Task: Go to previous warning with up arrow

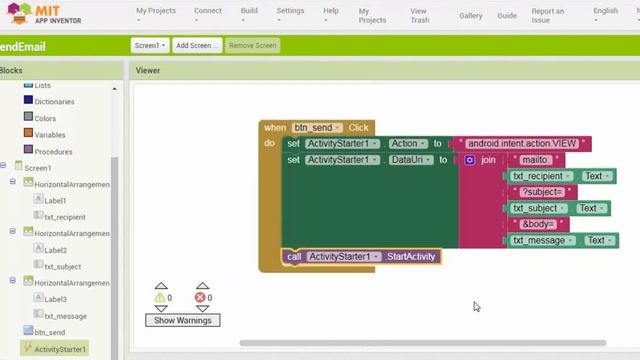Action: pos(161,286)
